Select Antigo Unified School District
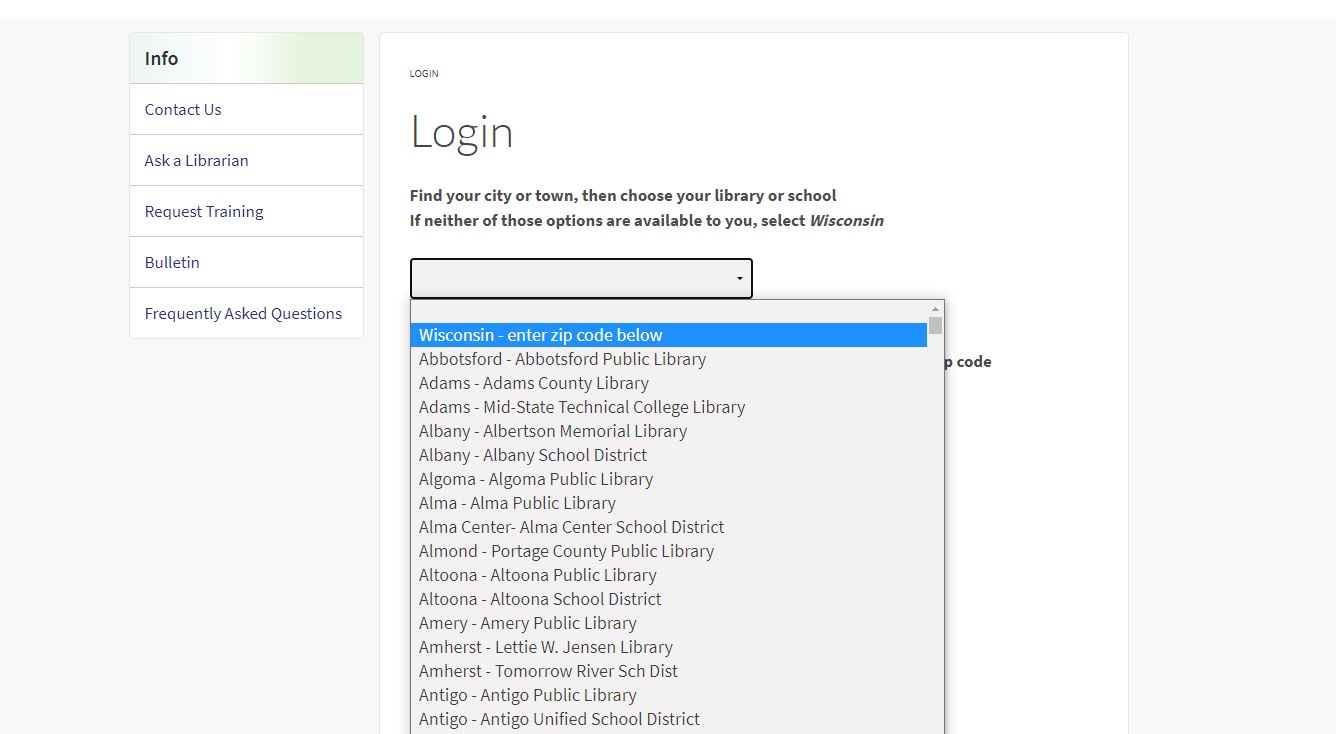This screenshot has height=734, width=1336. pyautogui.click(x=559, y=719)
